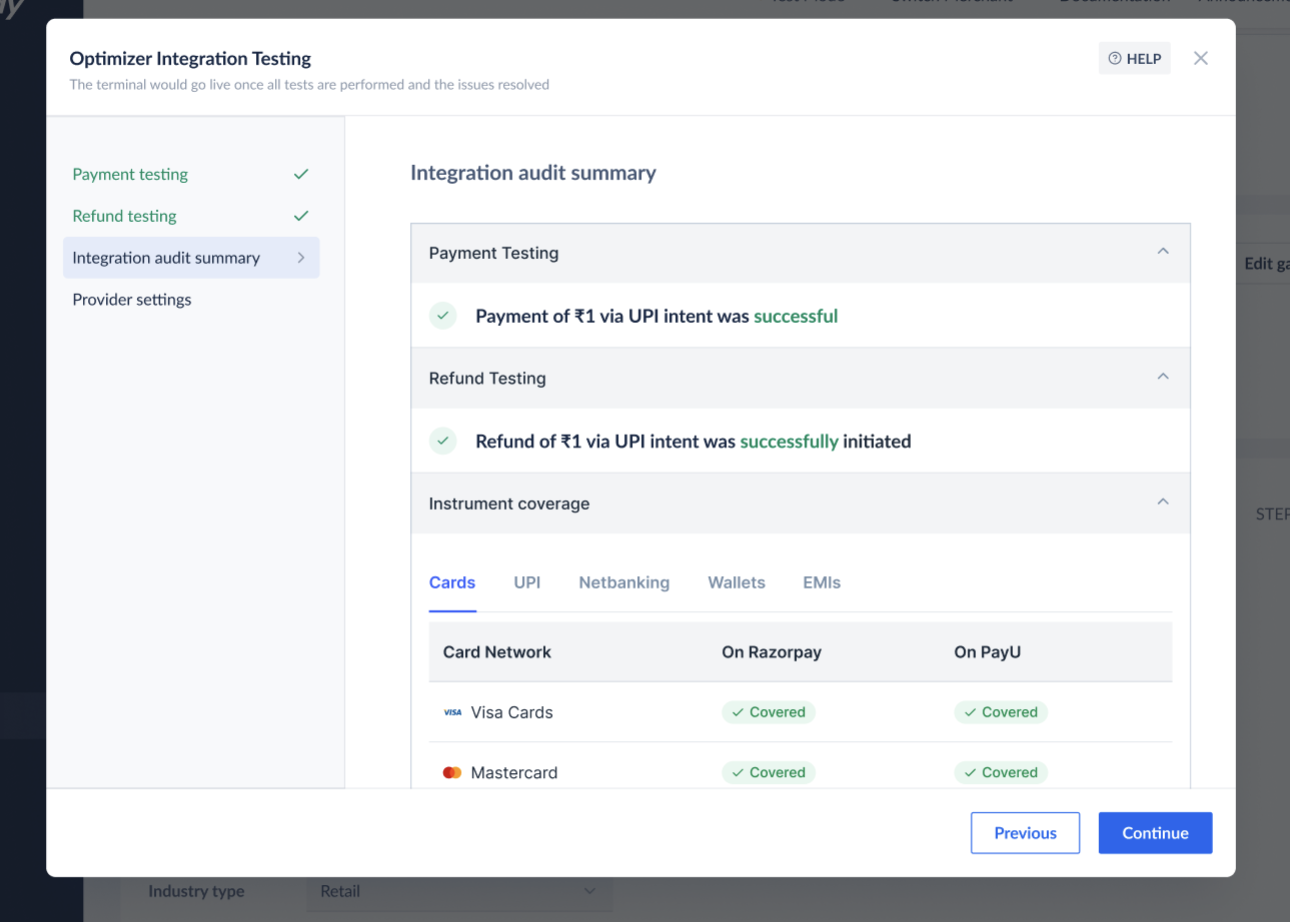This screenshot has height=922, width=1290.
Task: Click the success icon for UPI refund result
Action: (x=443, y=441)
